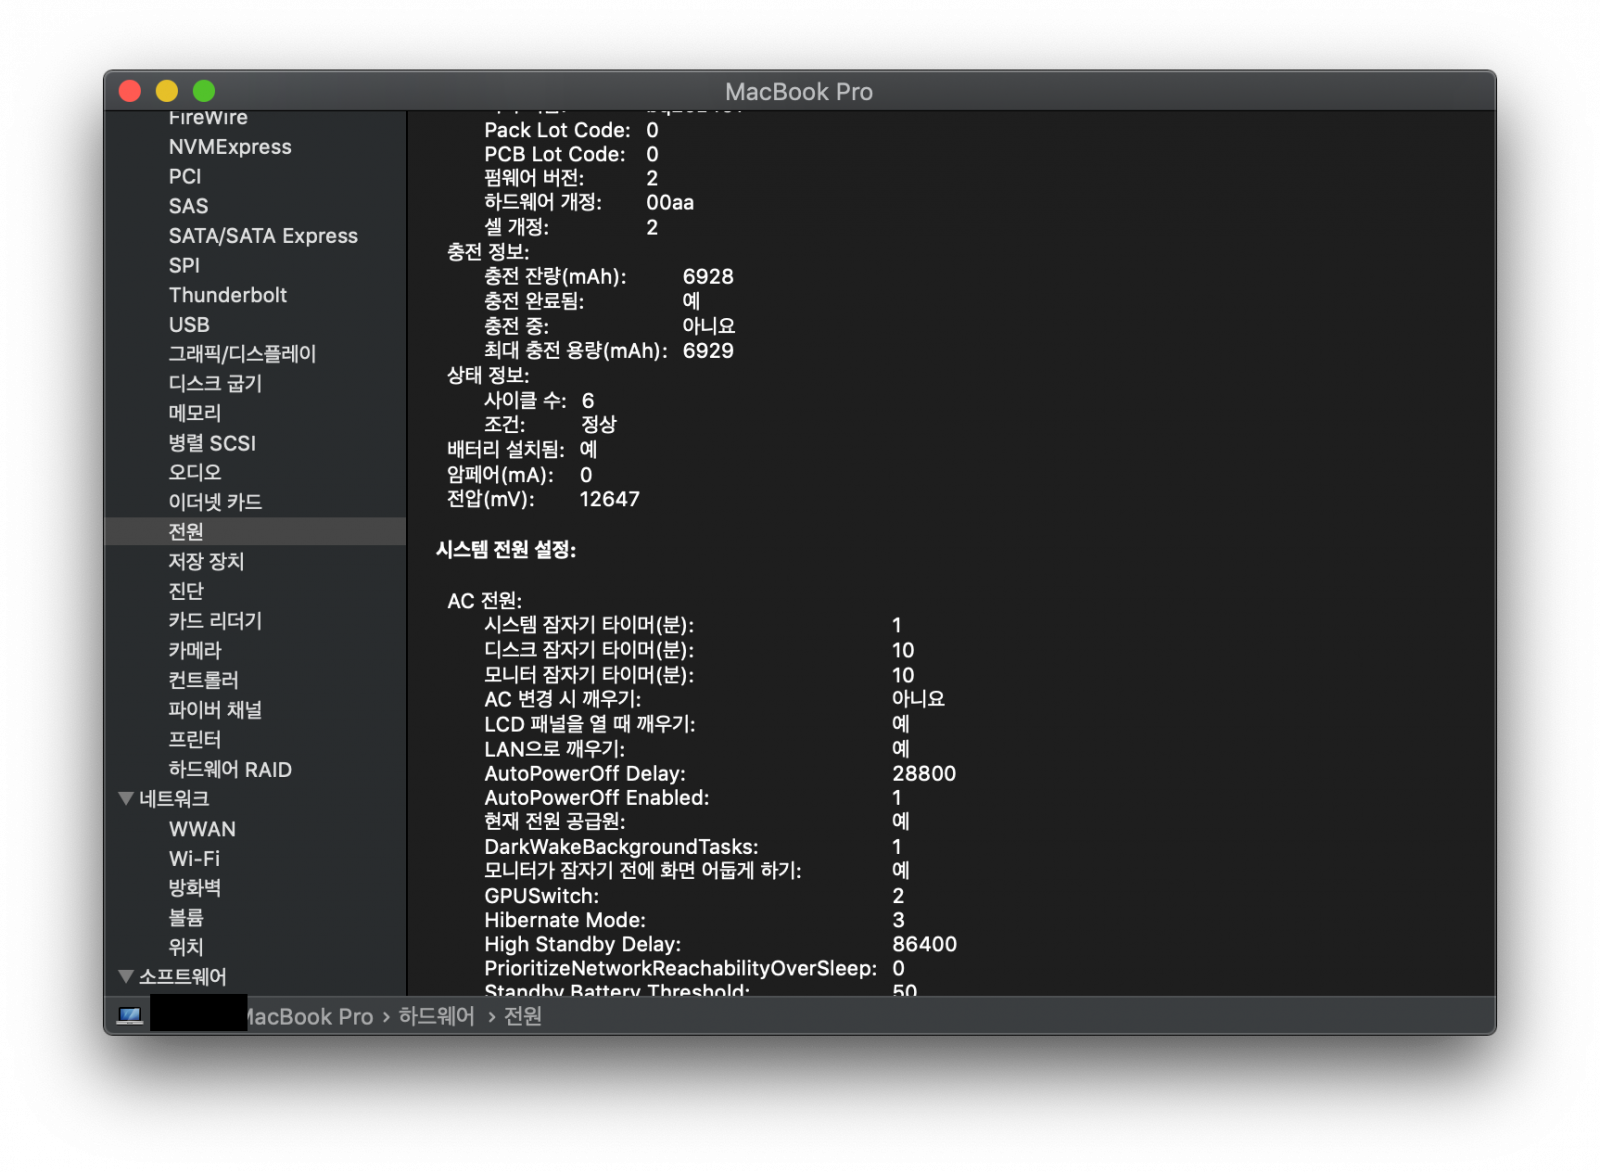This screenshot has height=1172, width=1600.
Task: Select SATA/SATA Express entry
Action: pyautogui.click(x=263, y=236)
